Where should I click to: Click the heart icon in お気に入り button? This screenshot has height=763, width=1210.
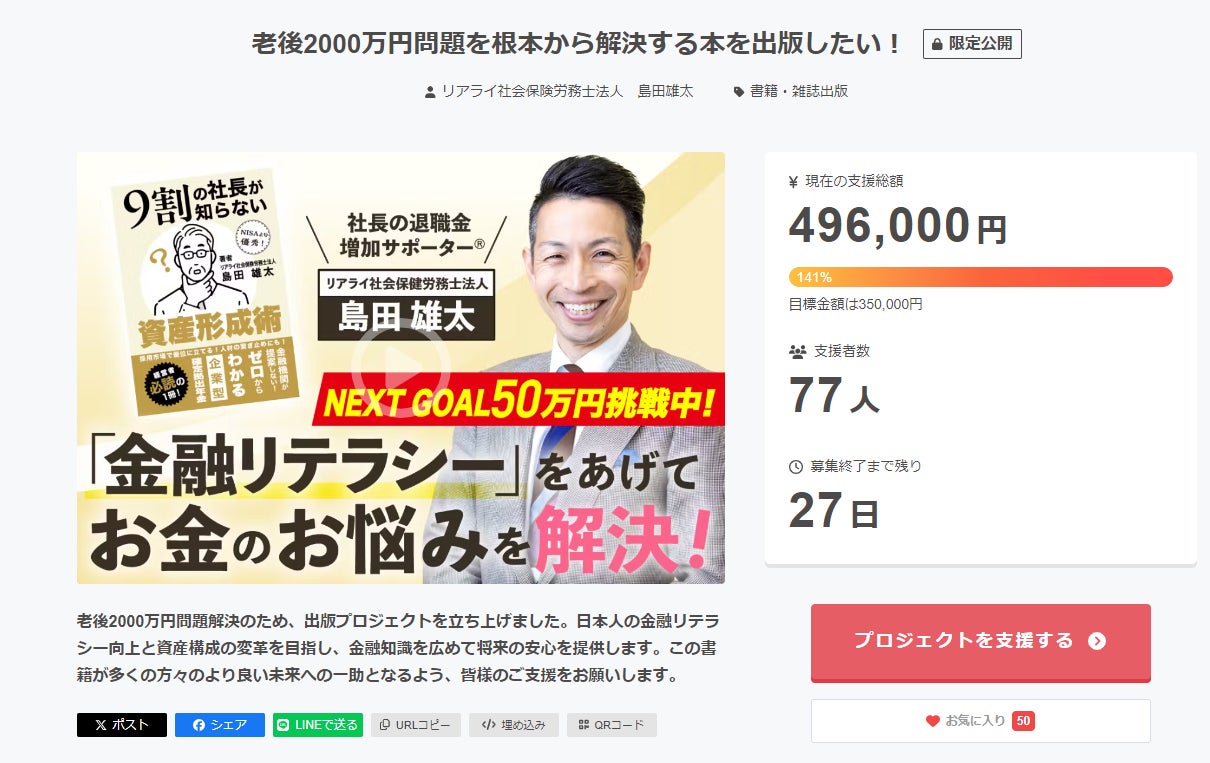point(933,721)
